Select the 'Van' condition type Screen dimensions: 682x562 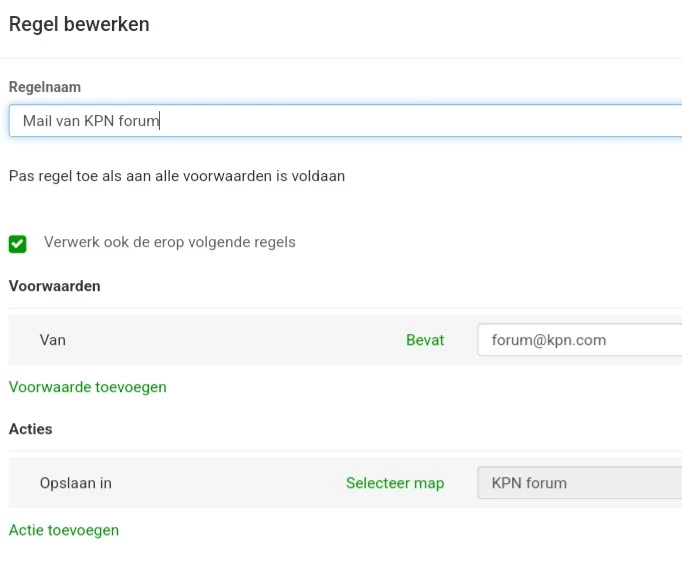pyautogui.click(x=53, y=340)
